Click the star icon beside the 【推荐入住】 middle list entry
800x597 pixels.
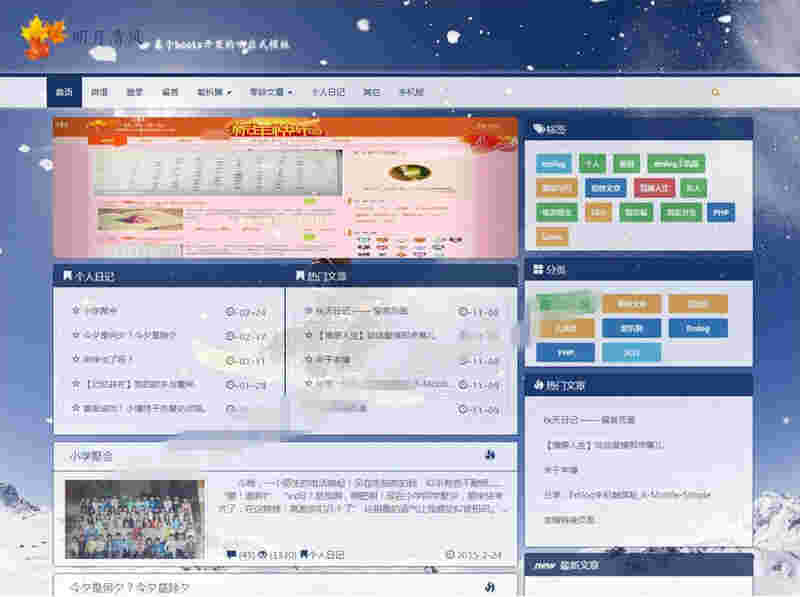tap(309, 335)
